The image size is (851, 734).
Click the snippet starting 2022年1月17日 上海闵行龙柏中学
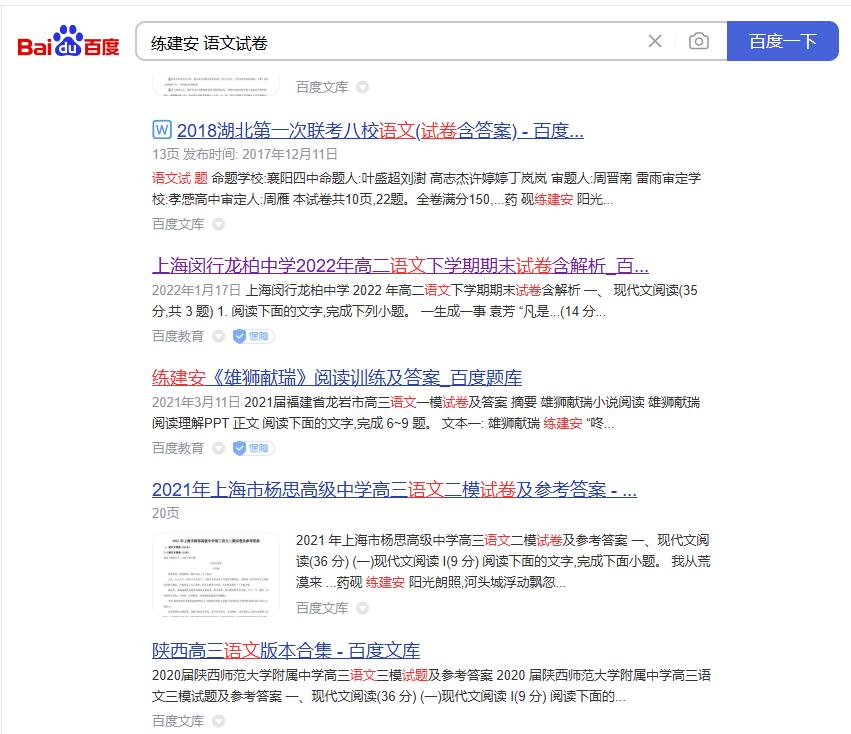click(x=425, y=301)
